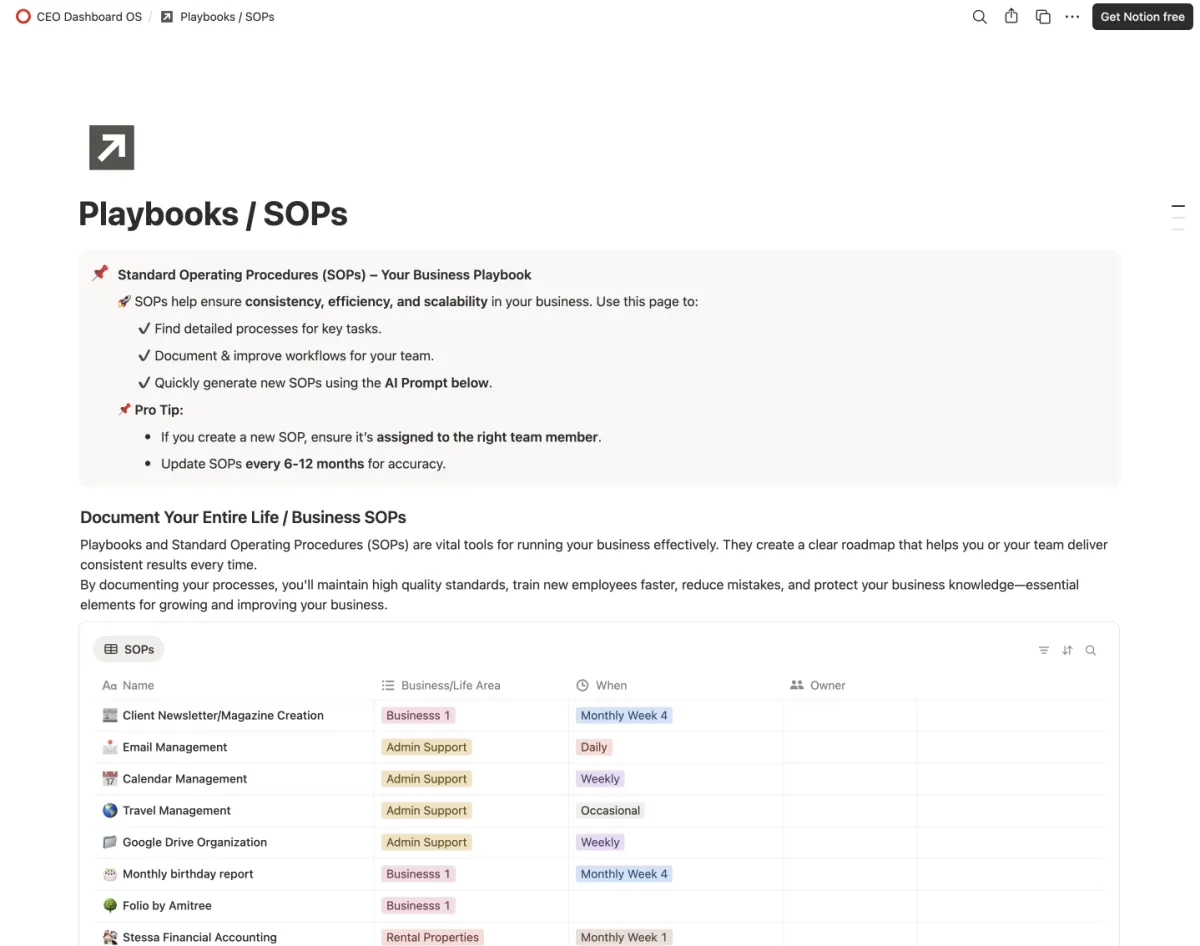Screen dimensions: 1200x946
Task: Click the share icon in the top bar
Action: [x=1011, y=17]
